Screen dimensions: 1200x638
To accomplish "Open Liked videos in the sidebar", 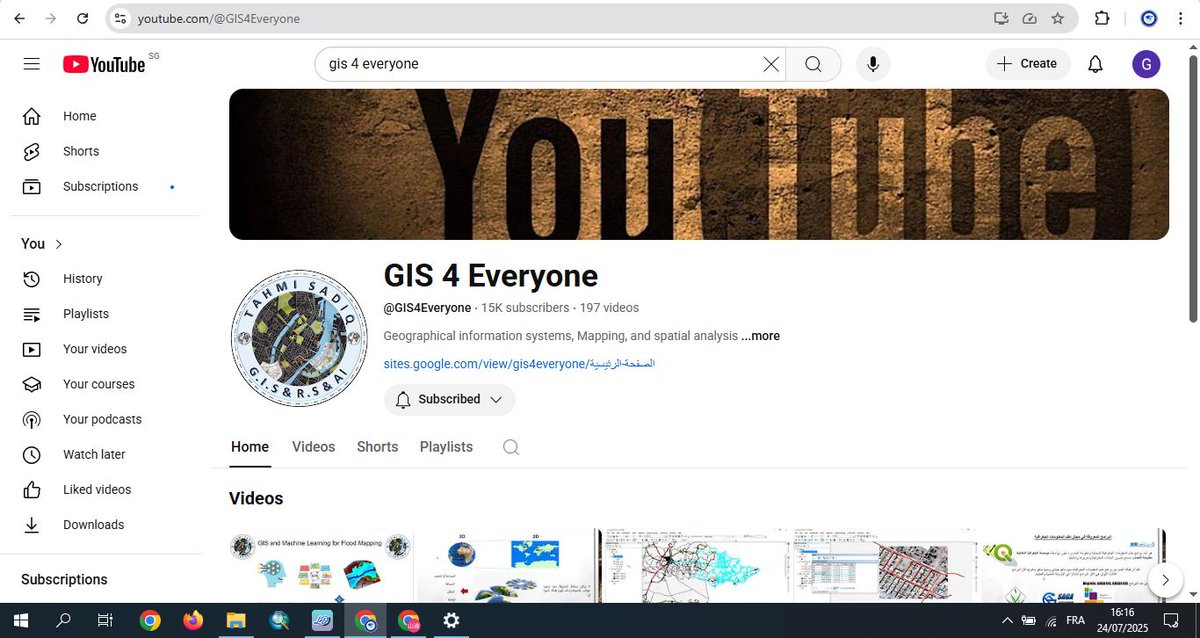I will click(x=105, y=489).
